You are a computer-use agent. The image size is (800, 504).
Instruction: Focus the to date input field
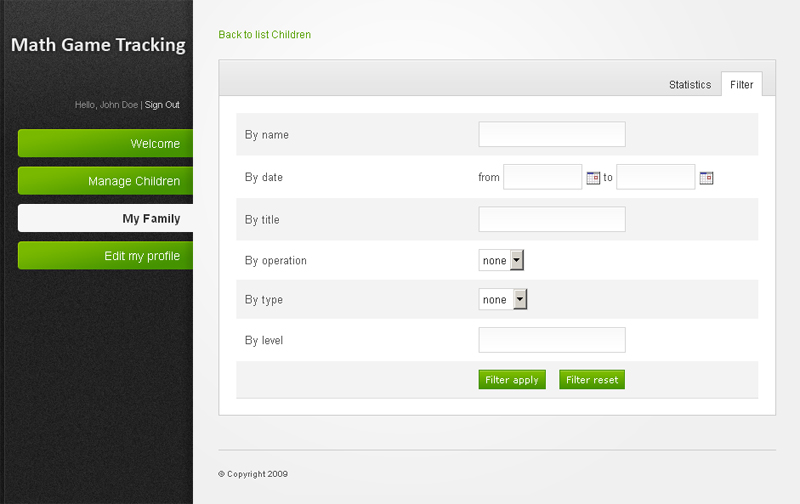pyautogui.click(x=656, y=177)
